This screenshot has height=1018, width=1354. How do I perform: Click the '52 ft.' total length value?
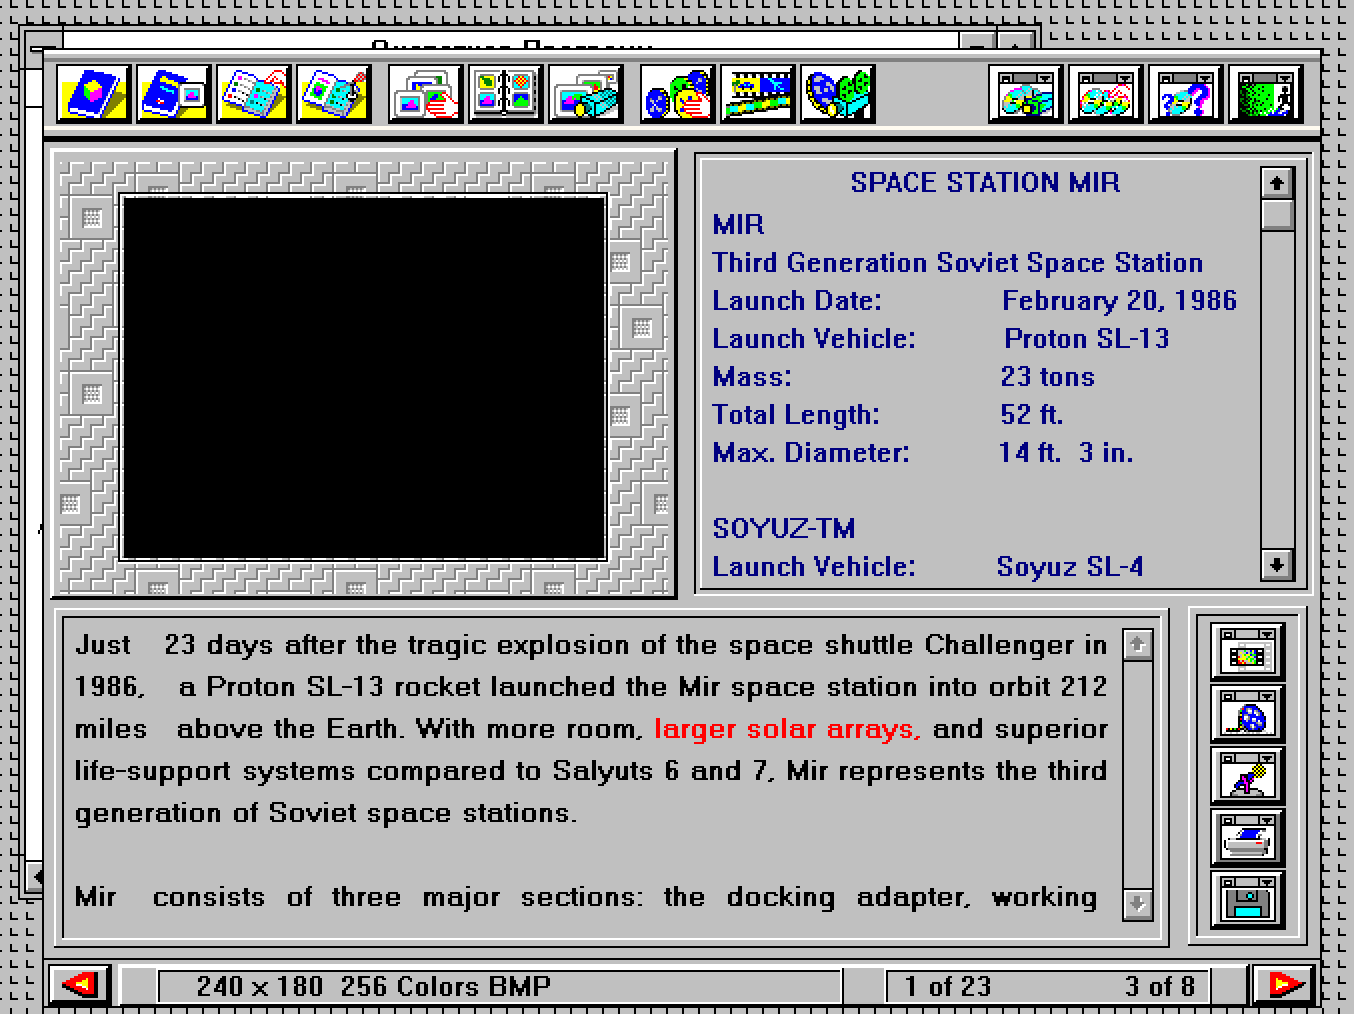(1031, 415)
